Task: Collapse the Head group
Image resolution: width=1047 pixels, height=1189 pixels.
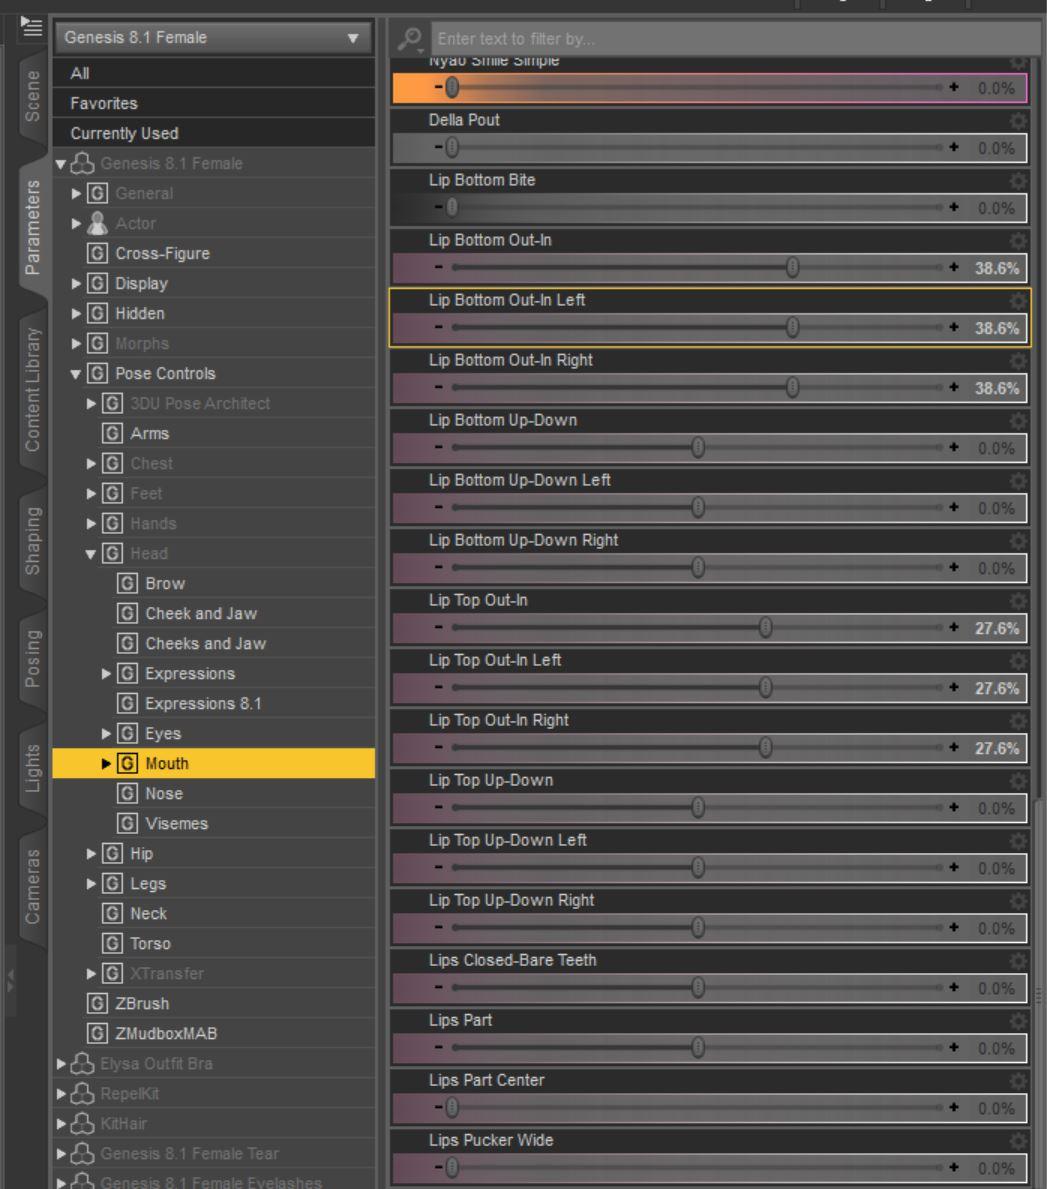Action: click(91, 554)
